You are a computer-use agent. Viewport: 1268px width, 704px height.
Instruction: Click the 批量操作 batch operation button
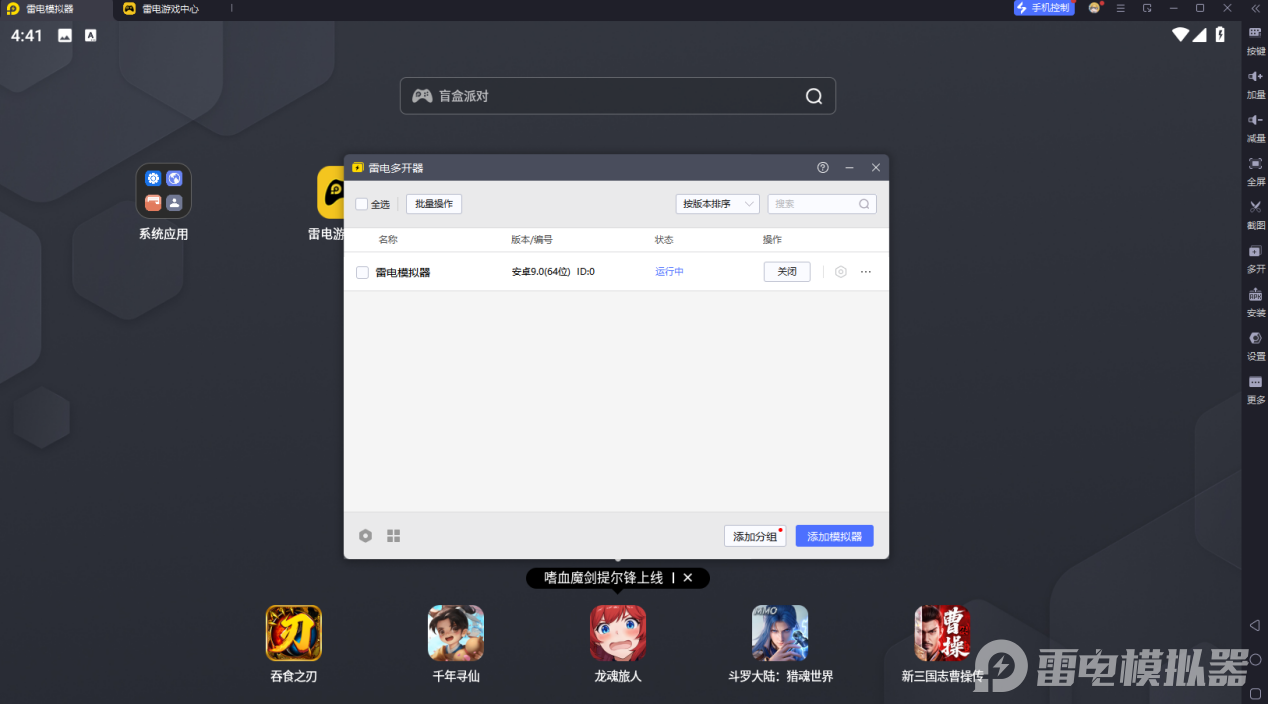(x=434, y=204)
